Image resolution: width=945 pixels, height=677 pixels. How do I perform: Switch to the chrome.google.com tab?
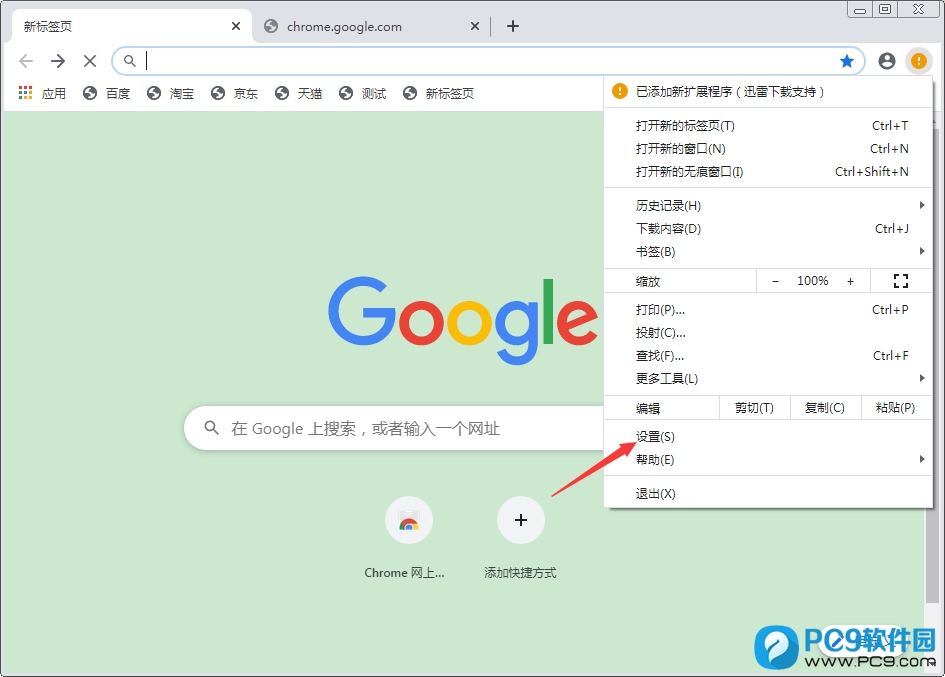point(372,26)
